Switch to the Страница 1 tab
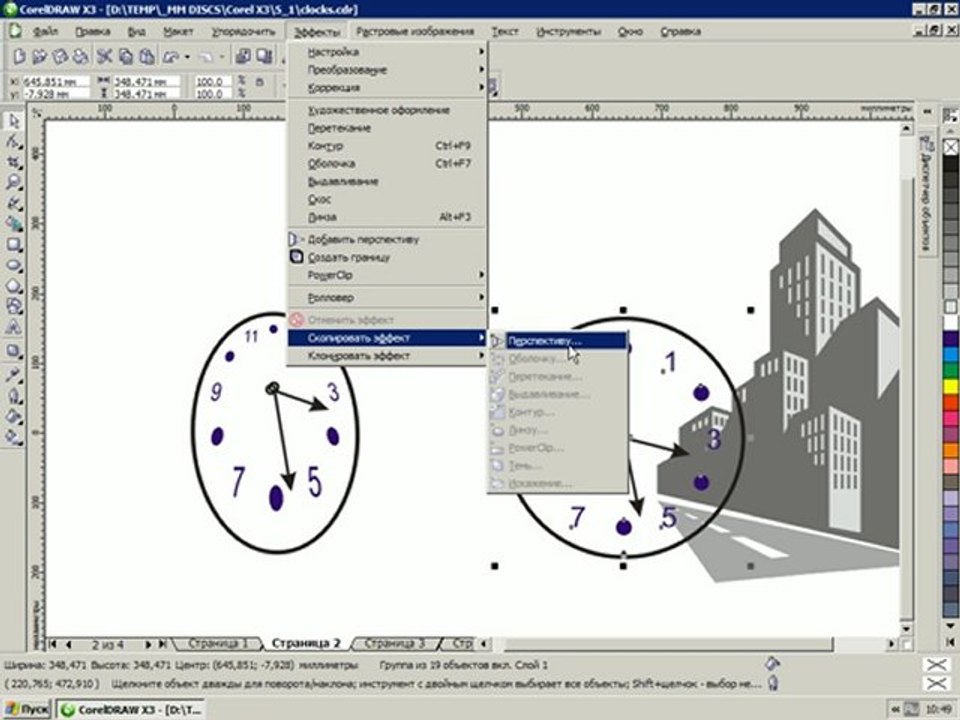This screenshot has width=960, height=720. (217, 643)
